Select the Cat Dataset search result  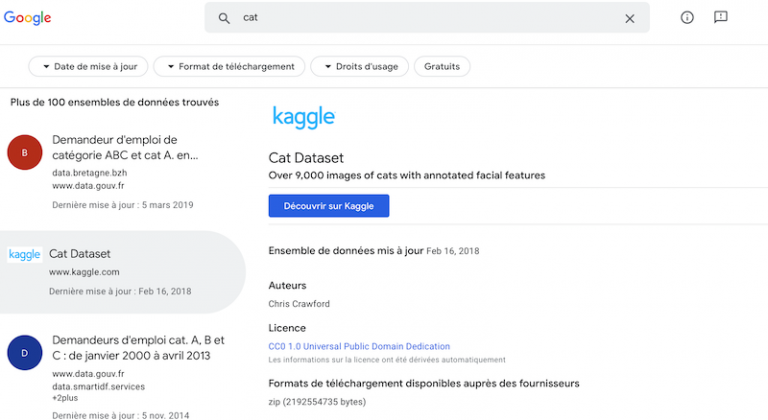[x=80, y=254]
